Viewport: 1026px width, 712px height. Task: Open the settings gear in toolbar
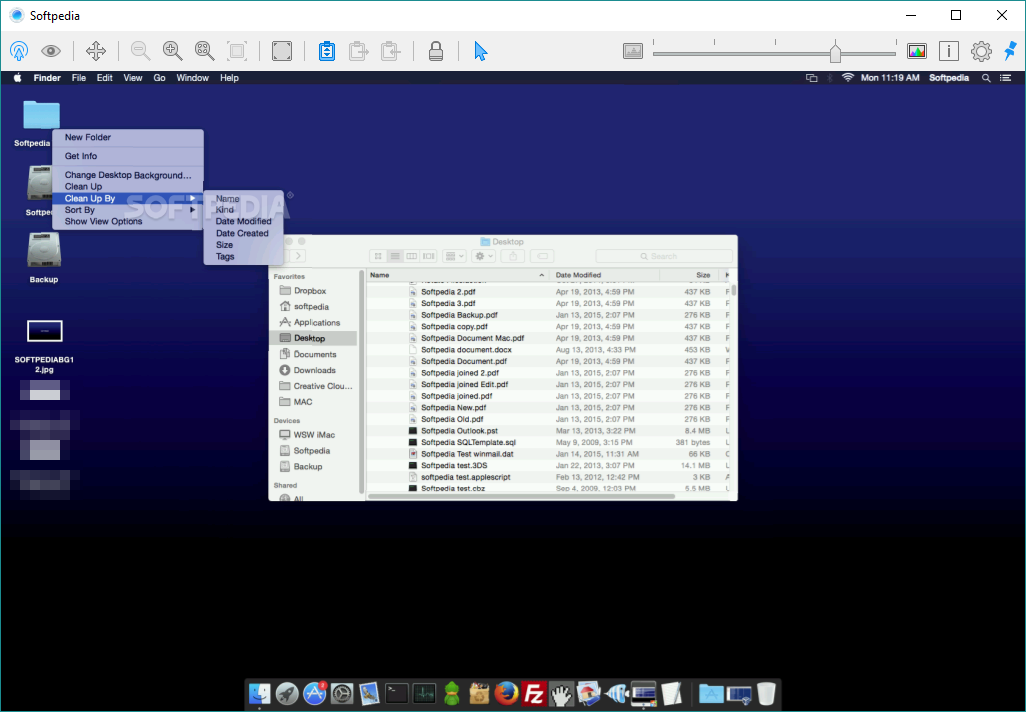(981, 50)
